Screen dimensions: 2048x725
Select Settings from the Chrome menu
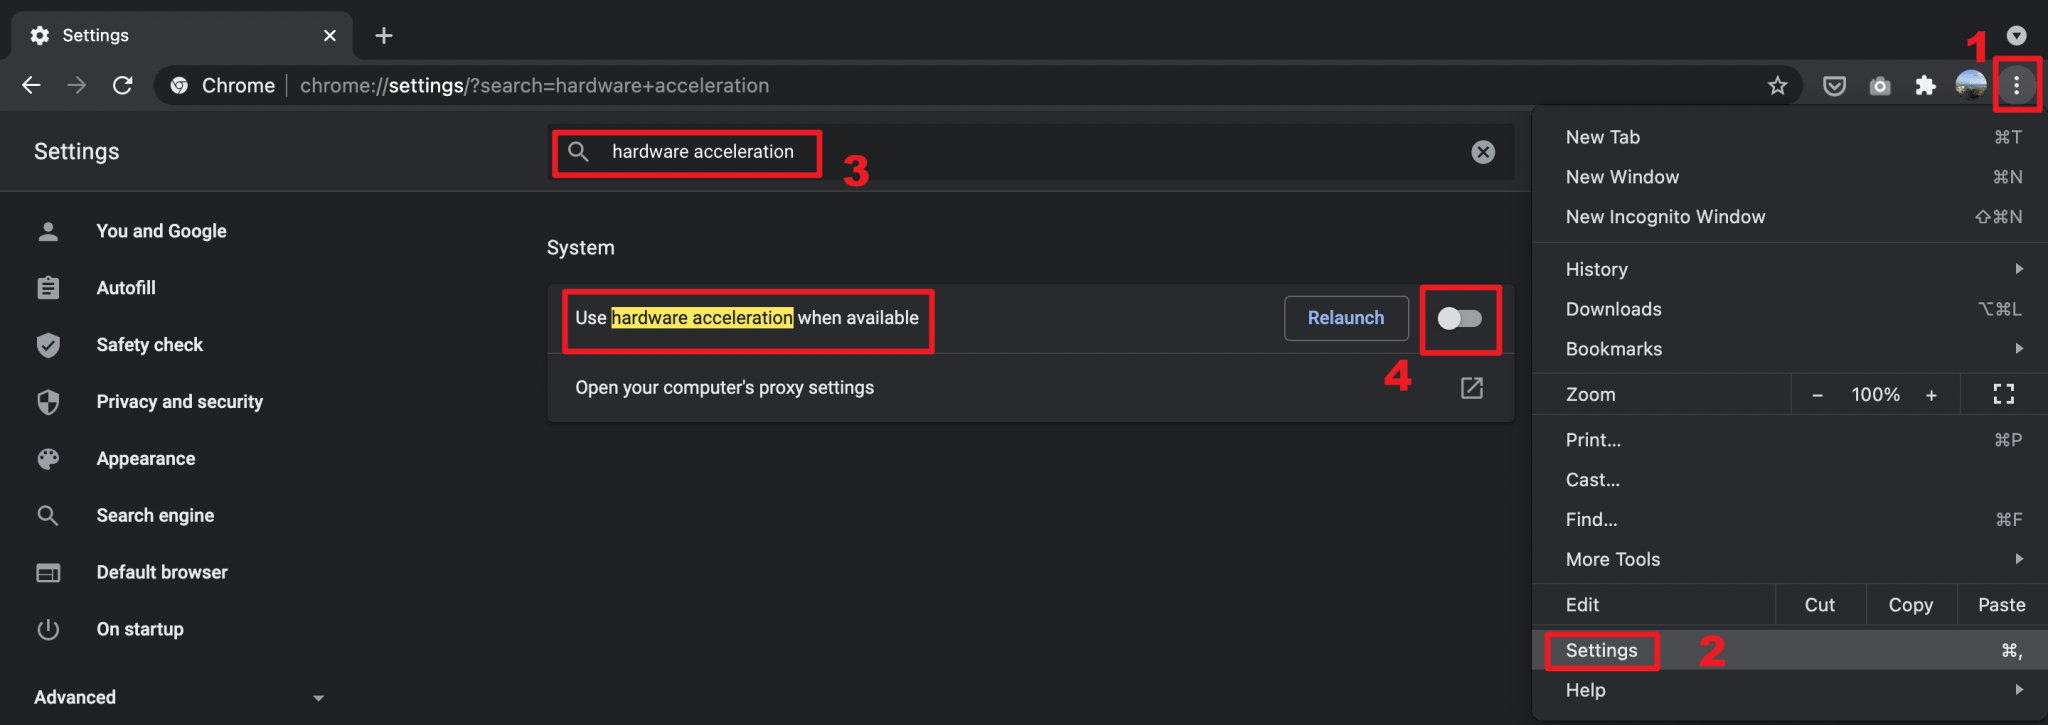point(1600,650)
